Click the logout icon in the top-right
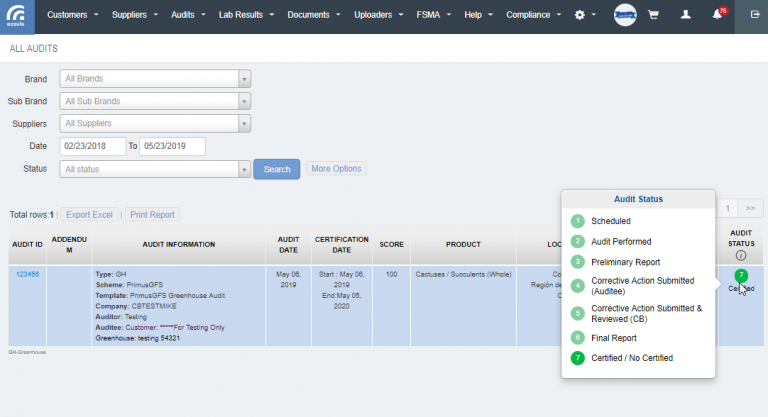The width and height of the screenshot is (768, 417). [x=753, y=16]
